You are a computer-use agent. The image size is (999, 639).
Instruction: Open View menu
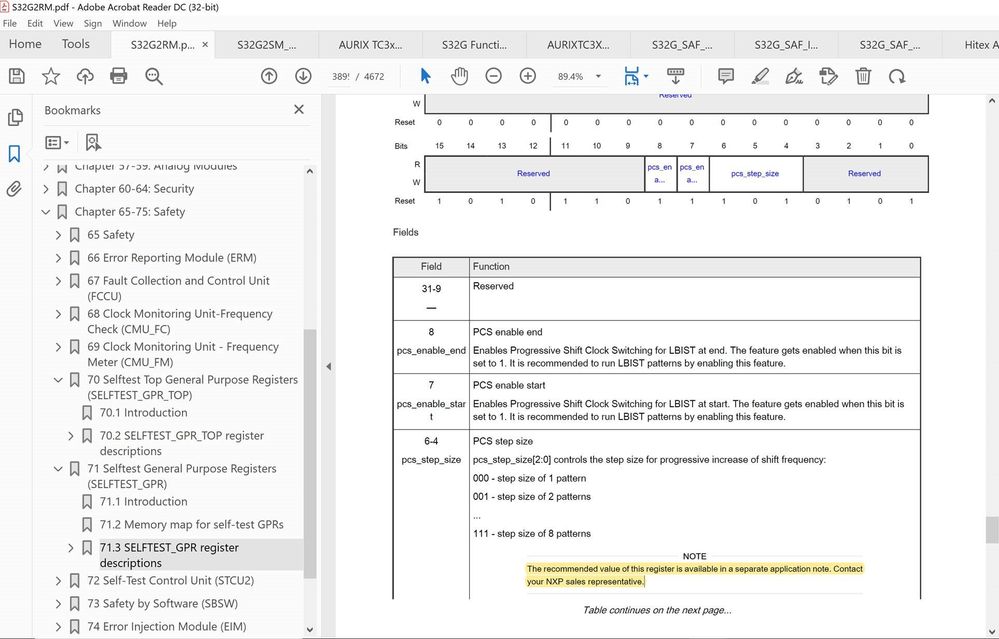click(63, 23)
